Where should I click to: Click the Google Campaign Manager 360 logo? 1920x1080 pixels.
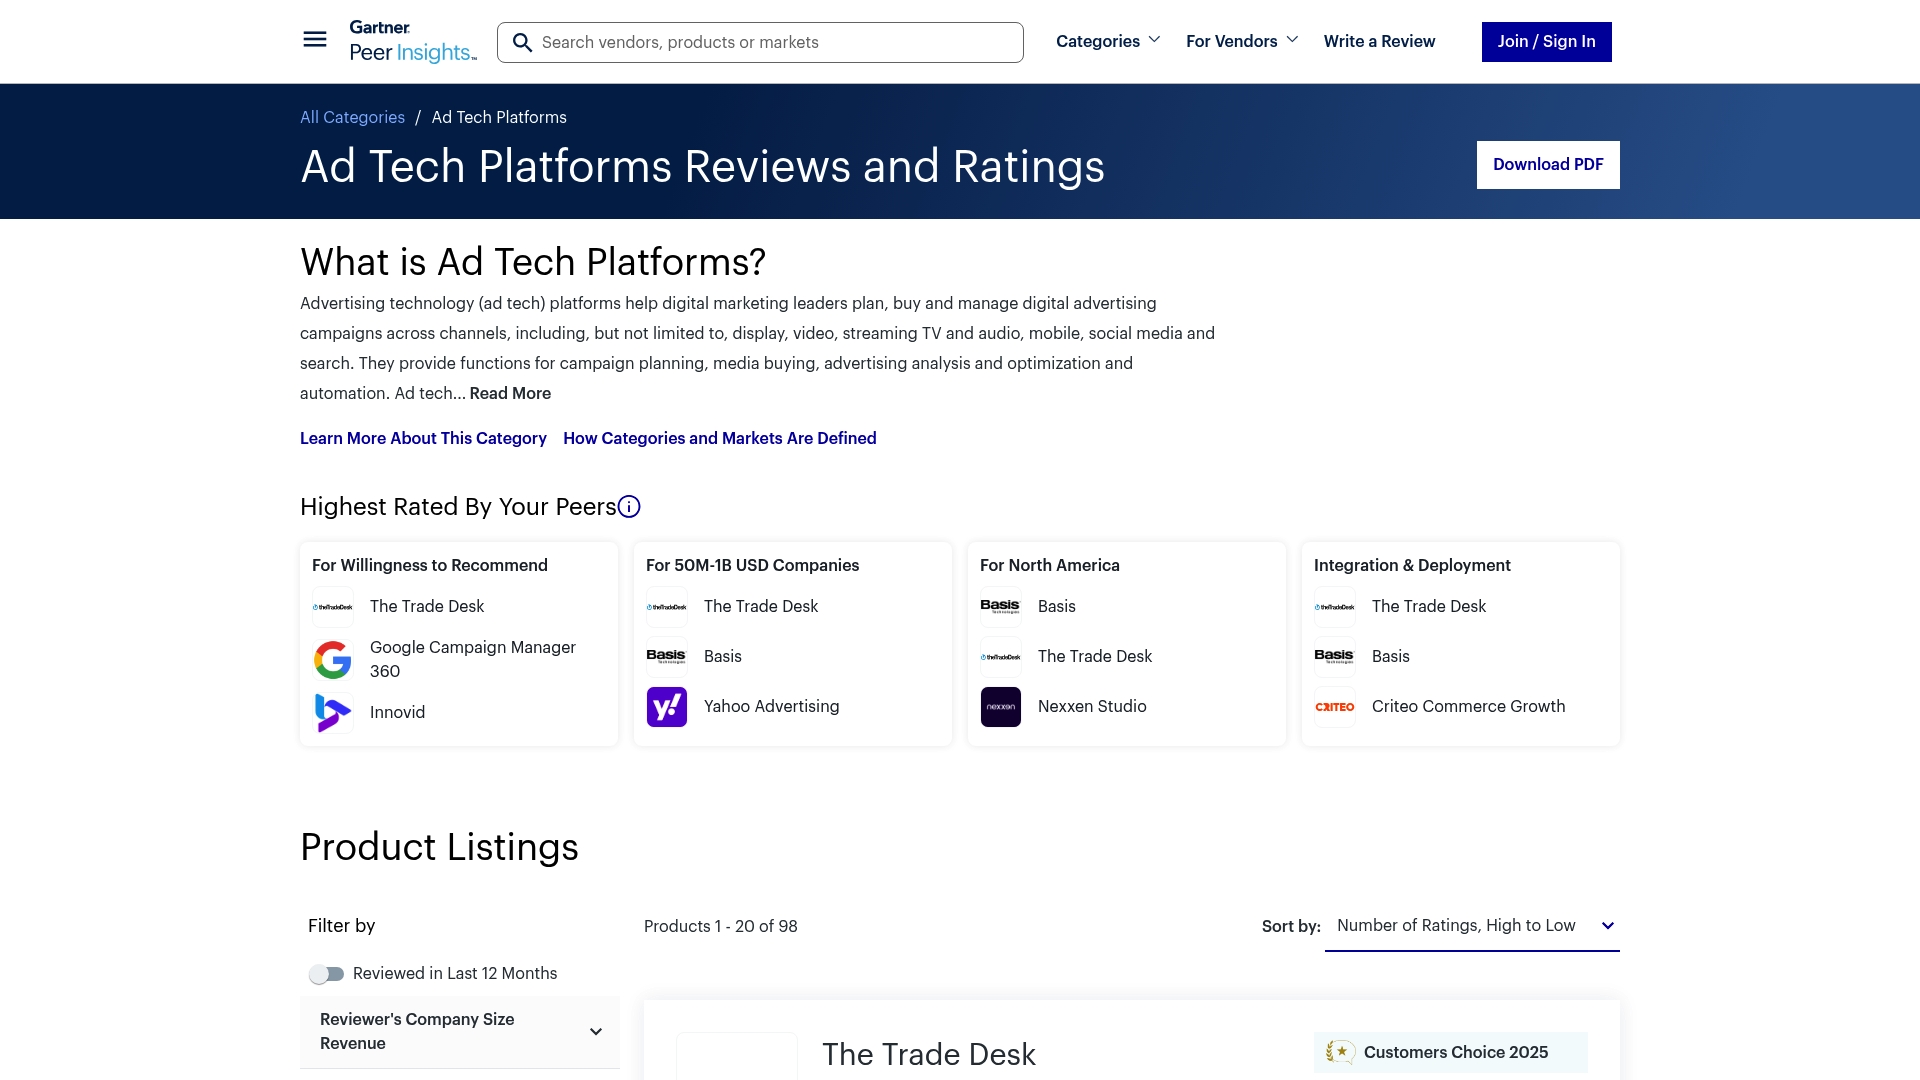pyautogui.click(x=333, y=660)
